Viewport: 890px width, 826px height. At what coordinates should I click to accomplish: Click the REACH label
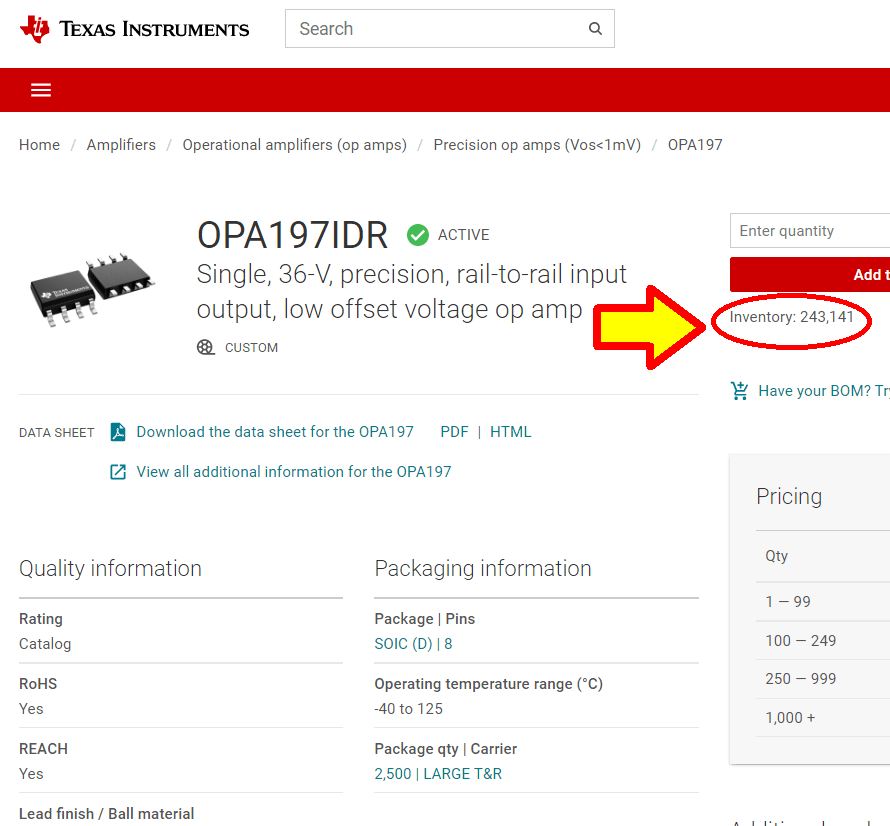[43, 749]
